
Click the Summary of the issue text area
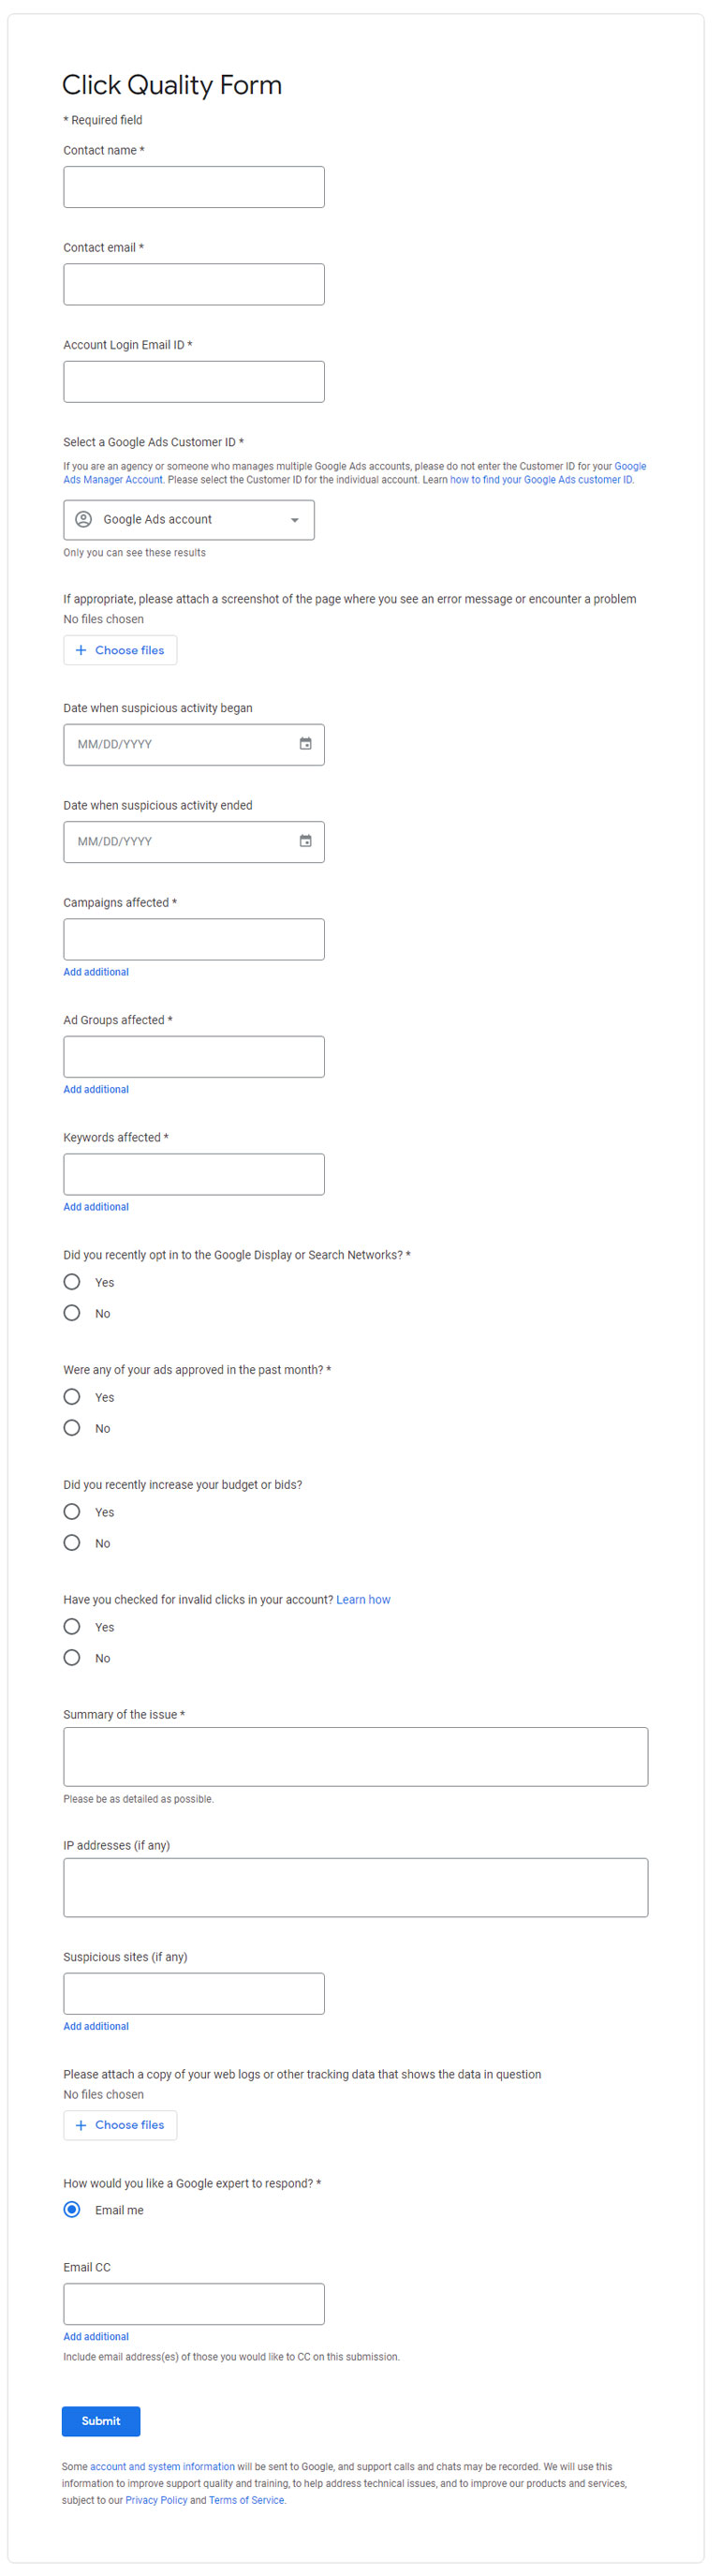coord(355,1756)
